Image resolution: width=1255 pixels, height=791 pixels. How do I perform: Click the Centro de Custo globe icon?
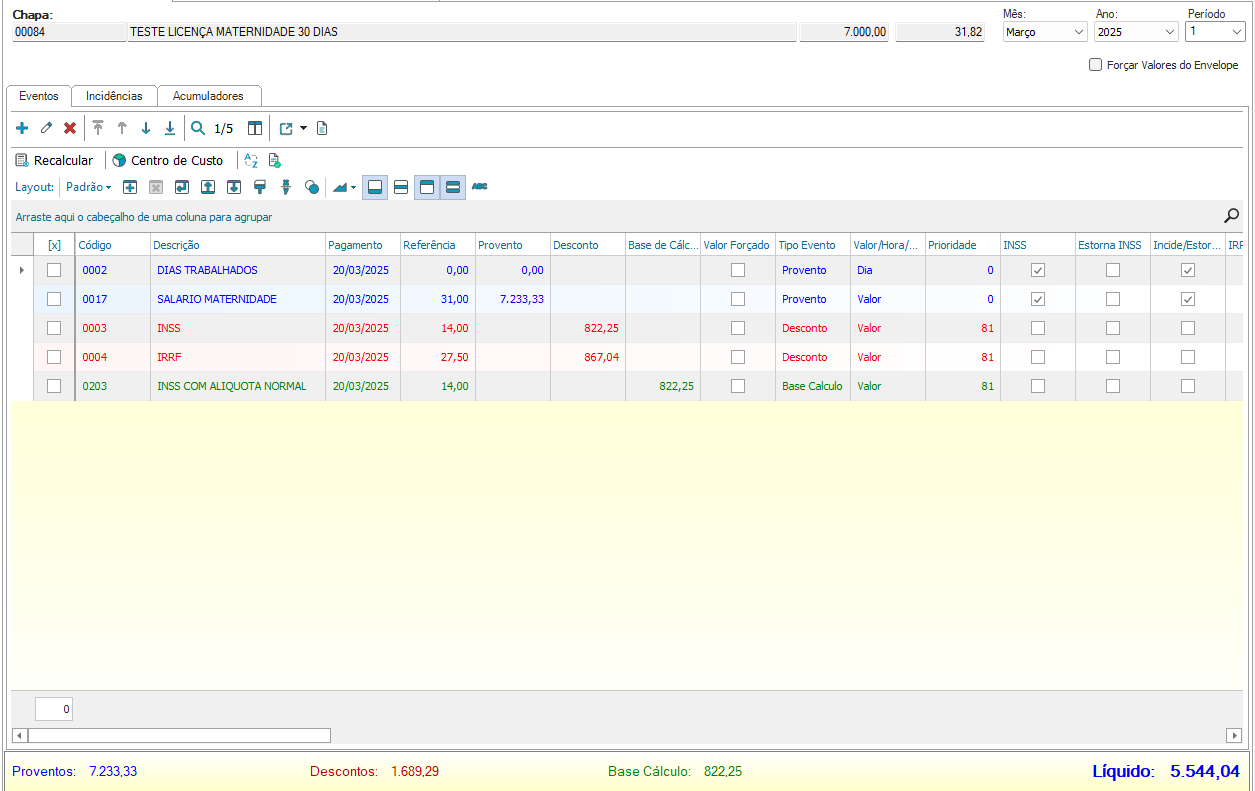pyautogui.click(x=120, y=160)
